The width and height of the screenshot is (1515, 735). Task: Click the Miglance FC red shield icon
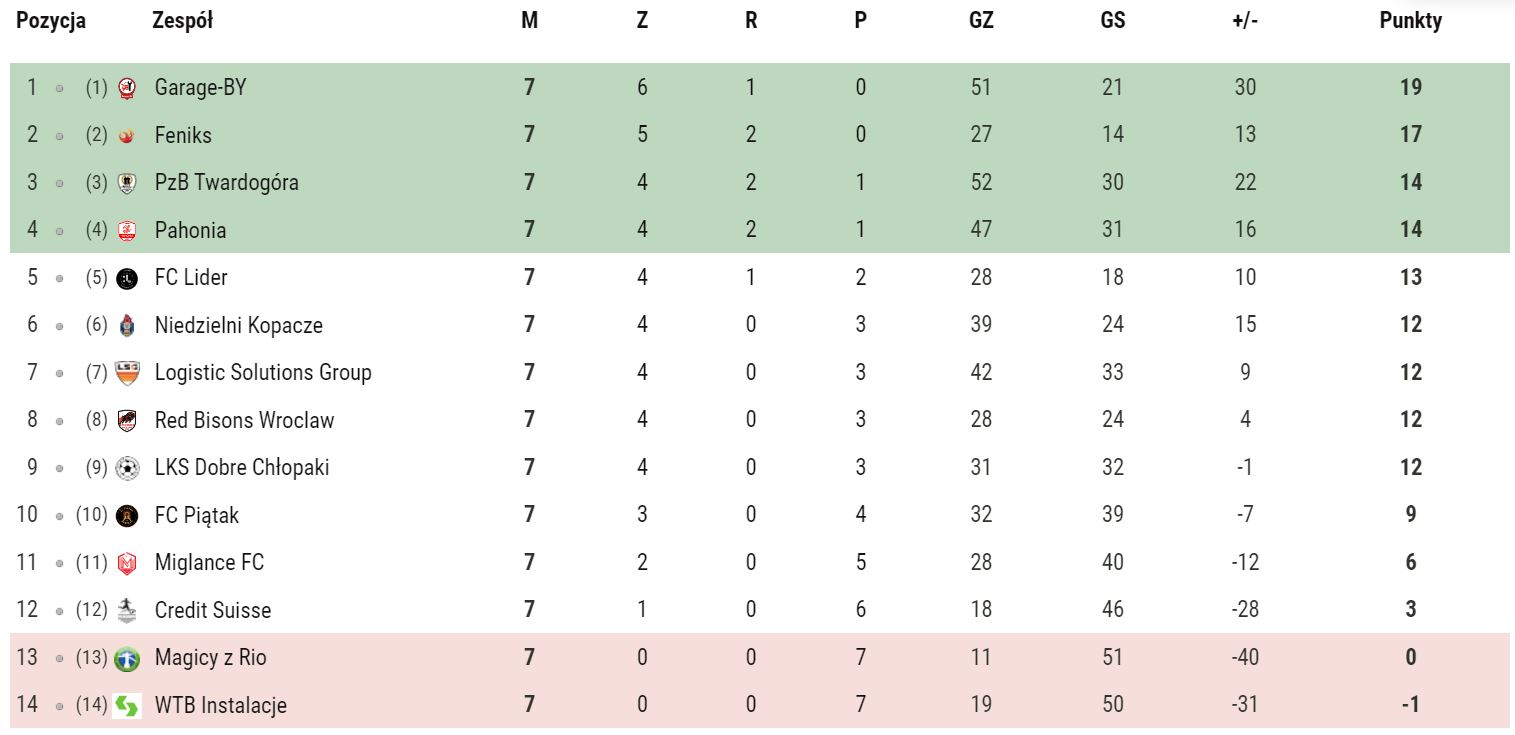[x=127, y=563]
